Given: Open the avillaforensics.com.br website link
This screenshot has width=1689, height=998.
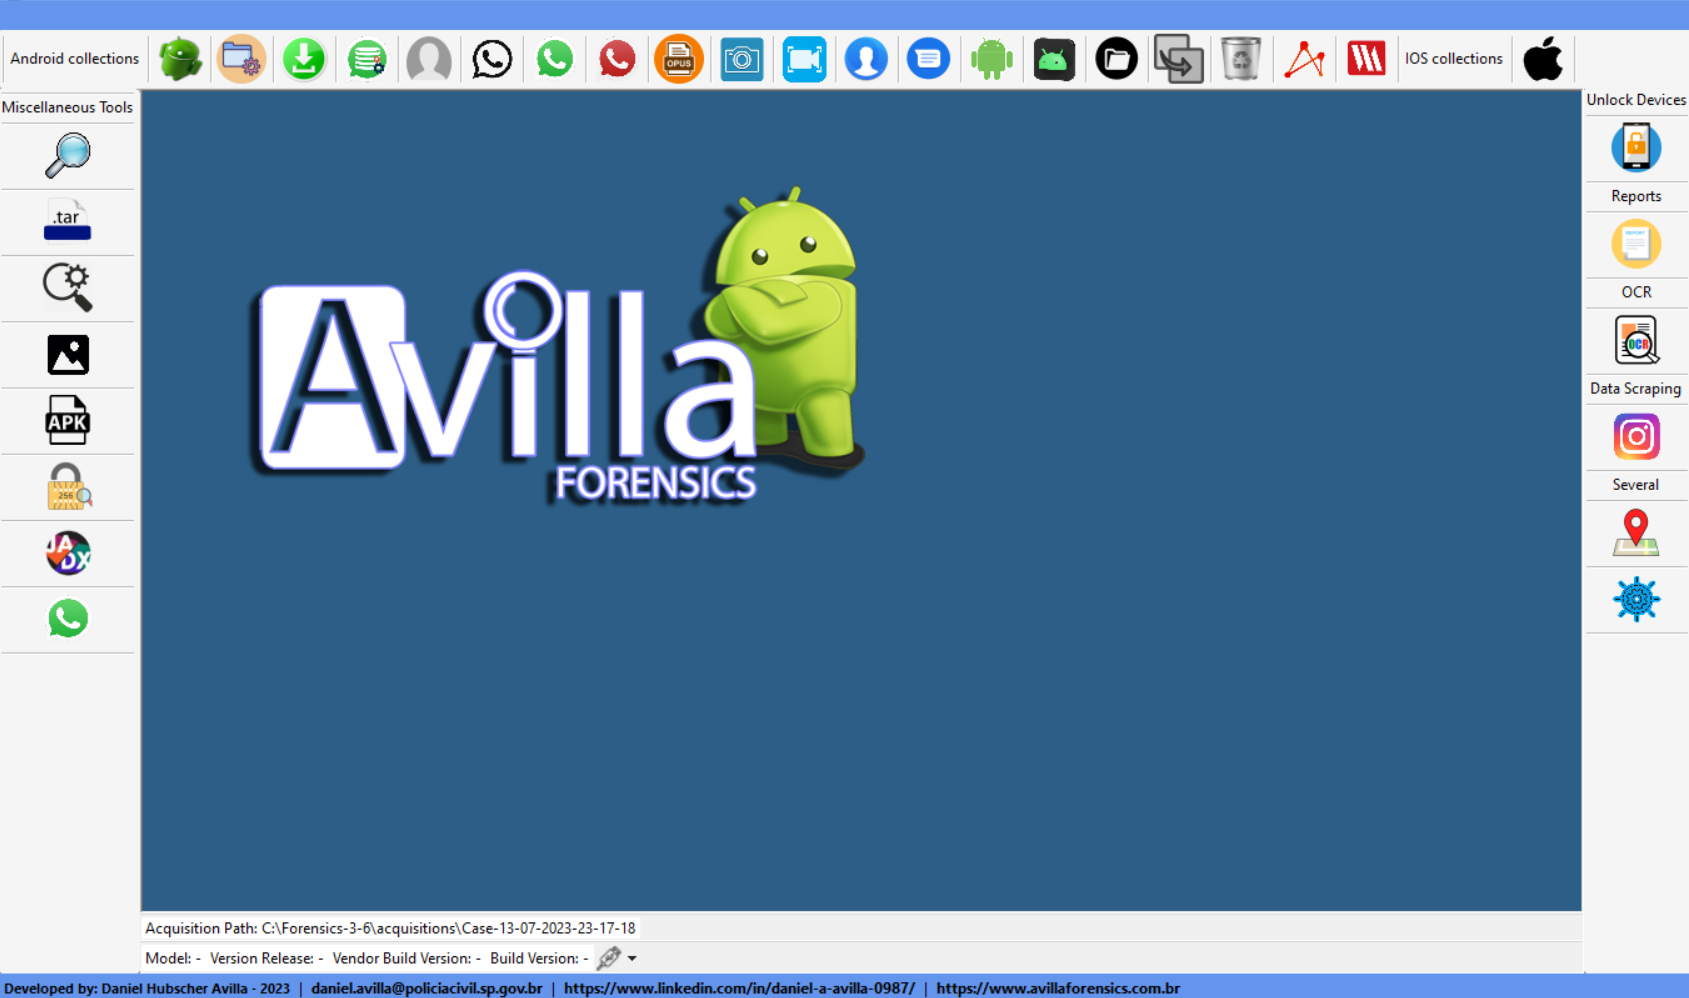Looking at the screenshot, I should pyautogui.click(x=1058, y=988).
